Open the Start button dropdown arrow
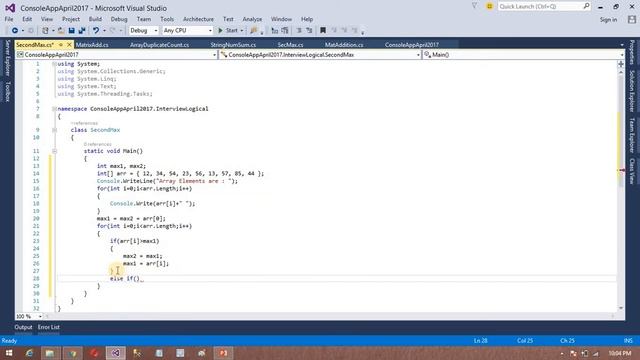 click(242, 31)
